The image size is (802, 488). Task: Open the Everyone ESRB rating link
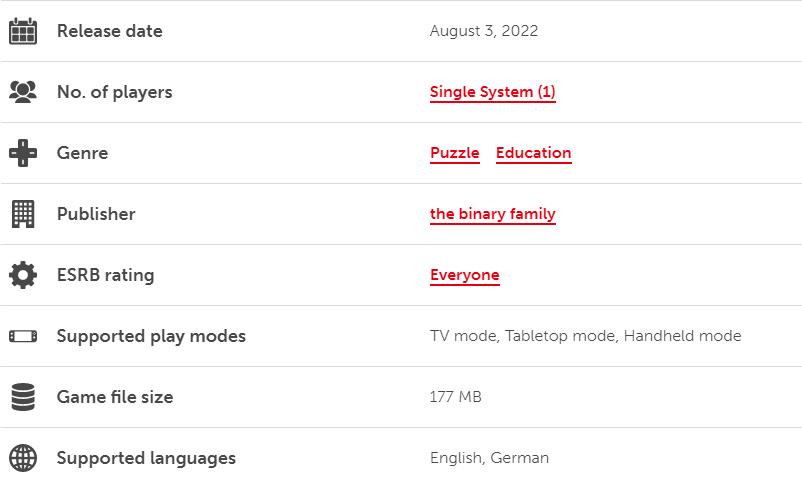(x=464, y=275)
